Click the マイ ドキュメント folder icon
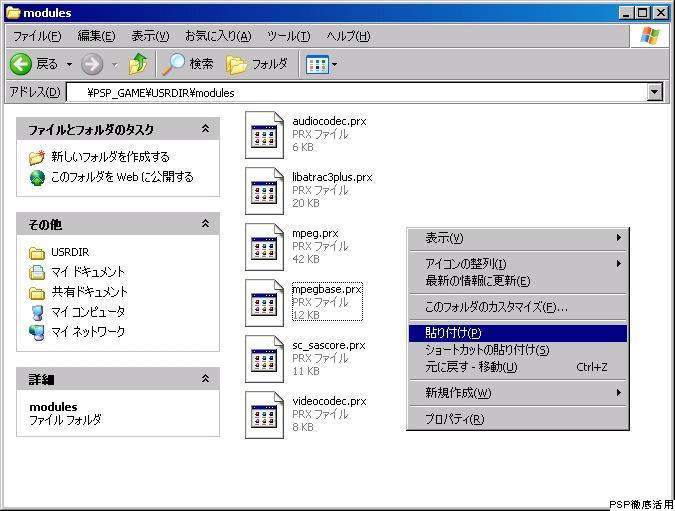This screenshot has width=675, height=511. pos(37,272)
